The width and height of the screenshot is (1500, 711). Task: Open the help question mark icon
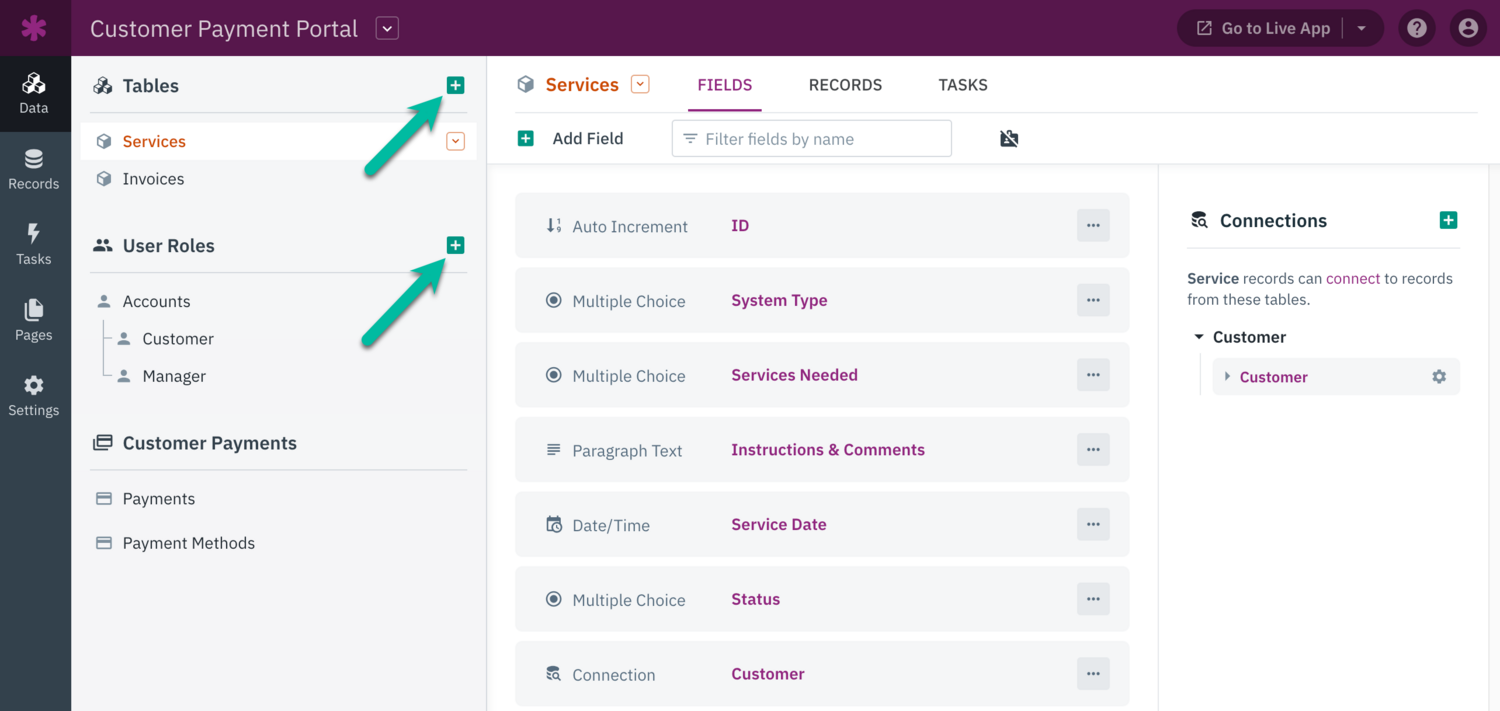pos(1417,28)
